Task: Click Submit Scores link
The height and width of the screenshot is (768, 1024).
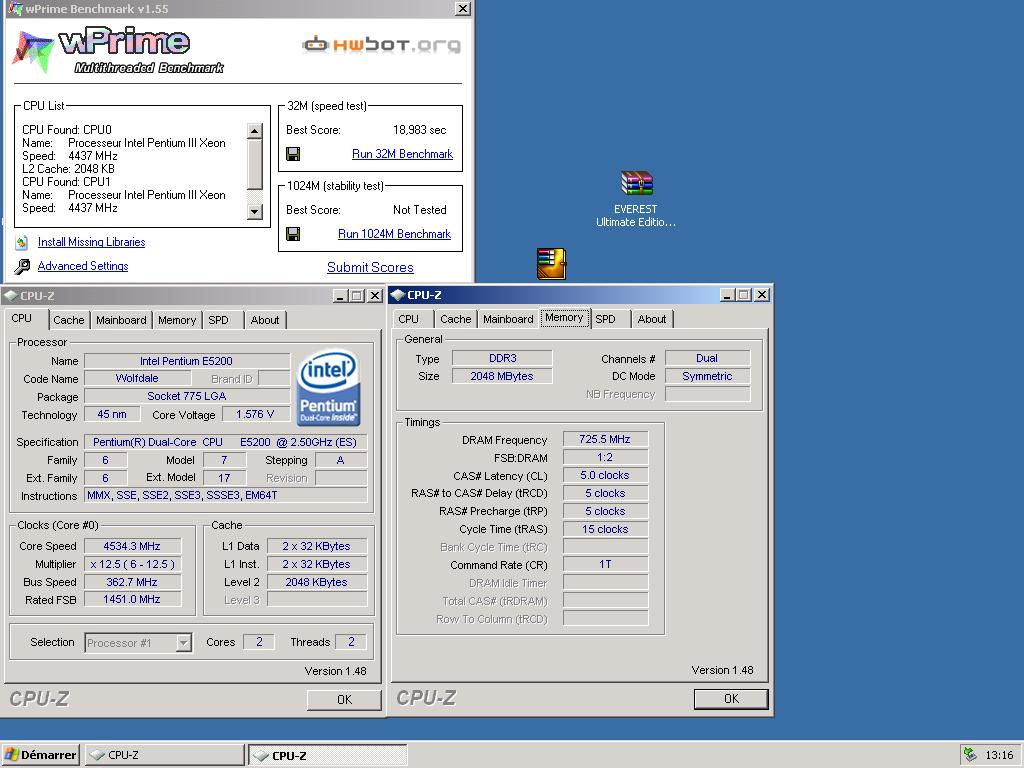Action: pos(370,267)
